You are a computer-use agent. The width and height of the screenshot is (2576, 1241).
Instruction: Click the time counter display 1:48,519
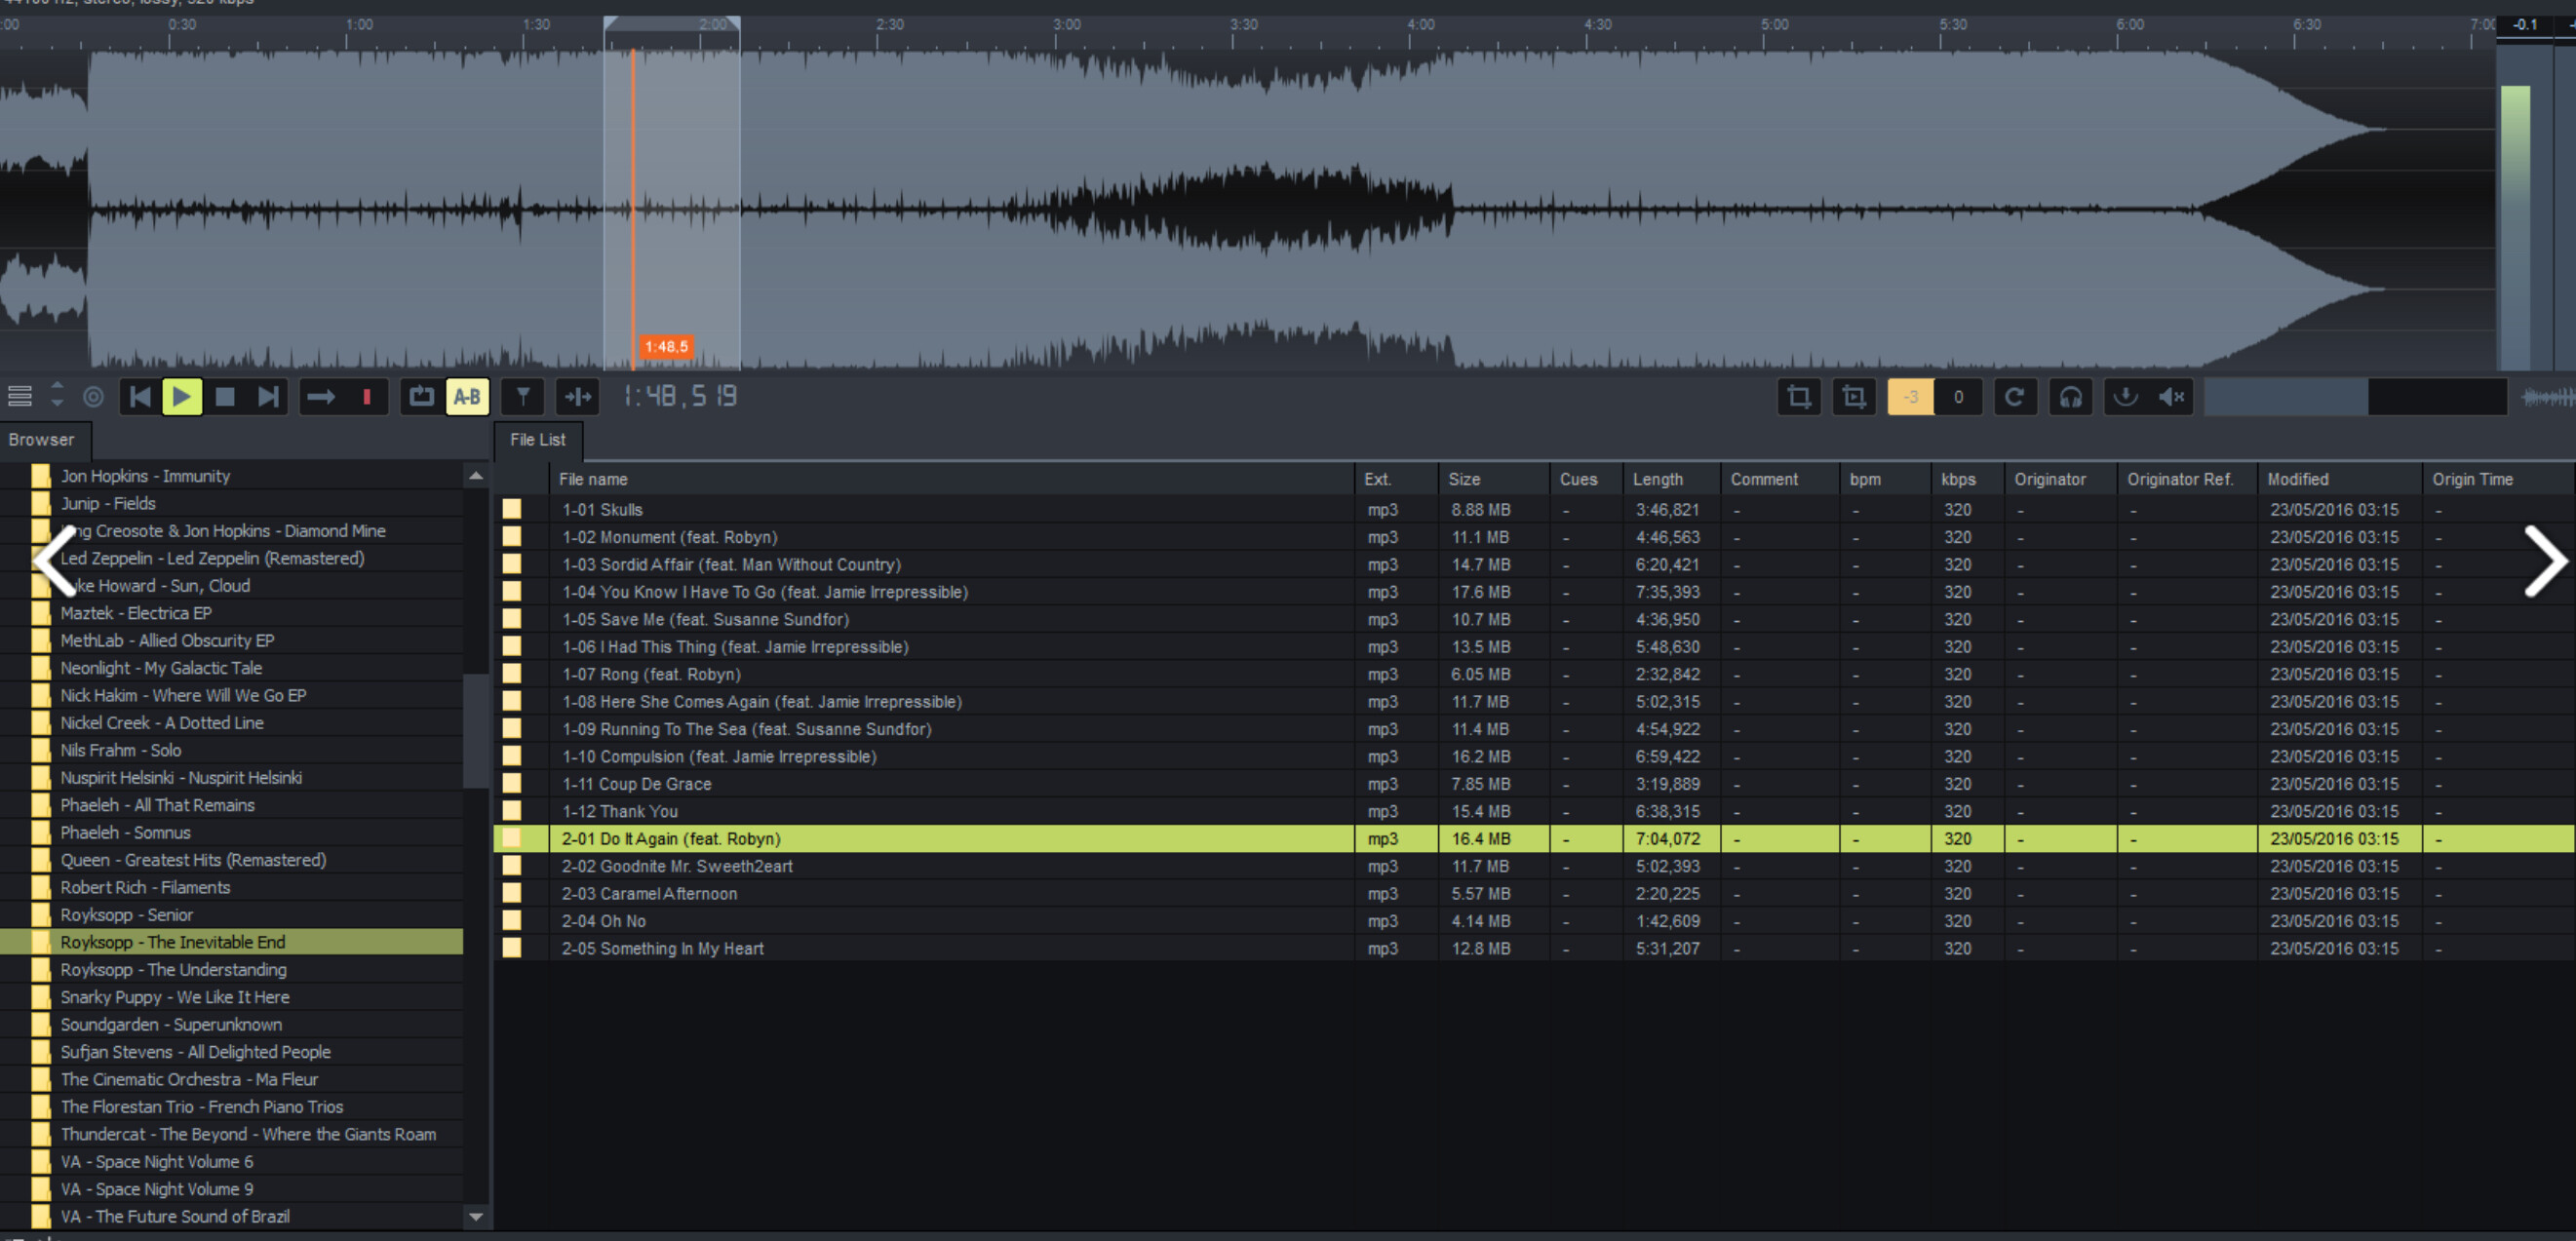[x=680, y=397]
